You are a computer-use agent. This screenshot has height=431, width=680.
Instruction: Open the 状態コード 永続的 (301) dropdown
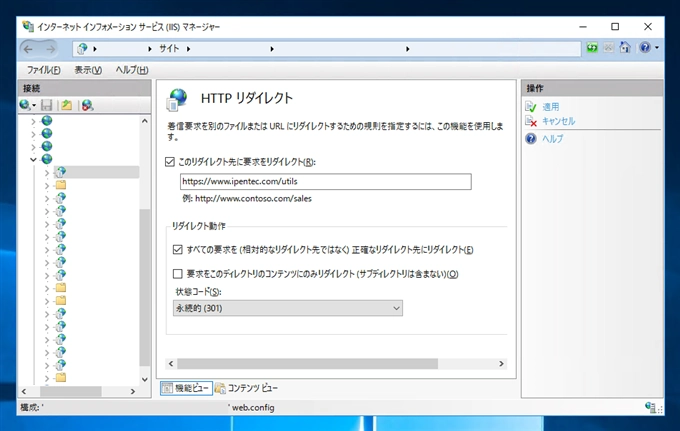(288, 308)
